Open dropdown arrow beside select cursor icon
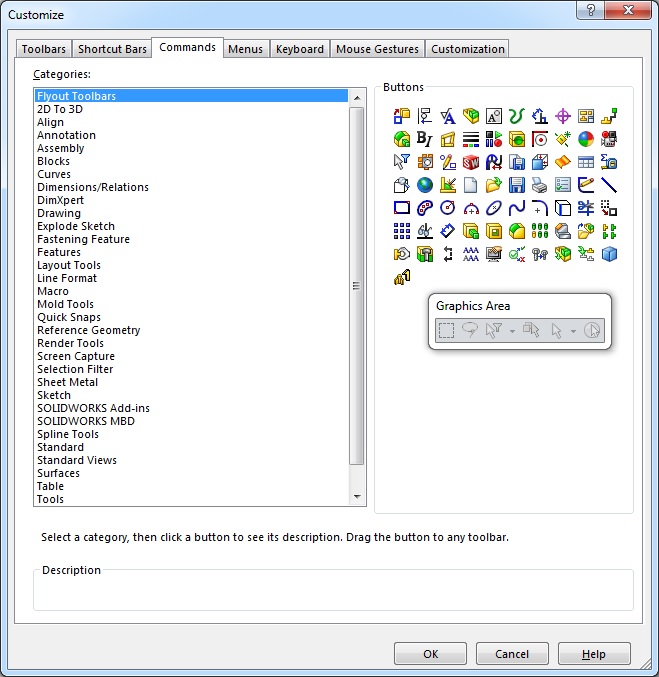Viewport: 659px width, 677px height. [572, 331]
